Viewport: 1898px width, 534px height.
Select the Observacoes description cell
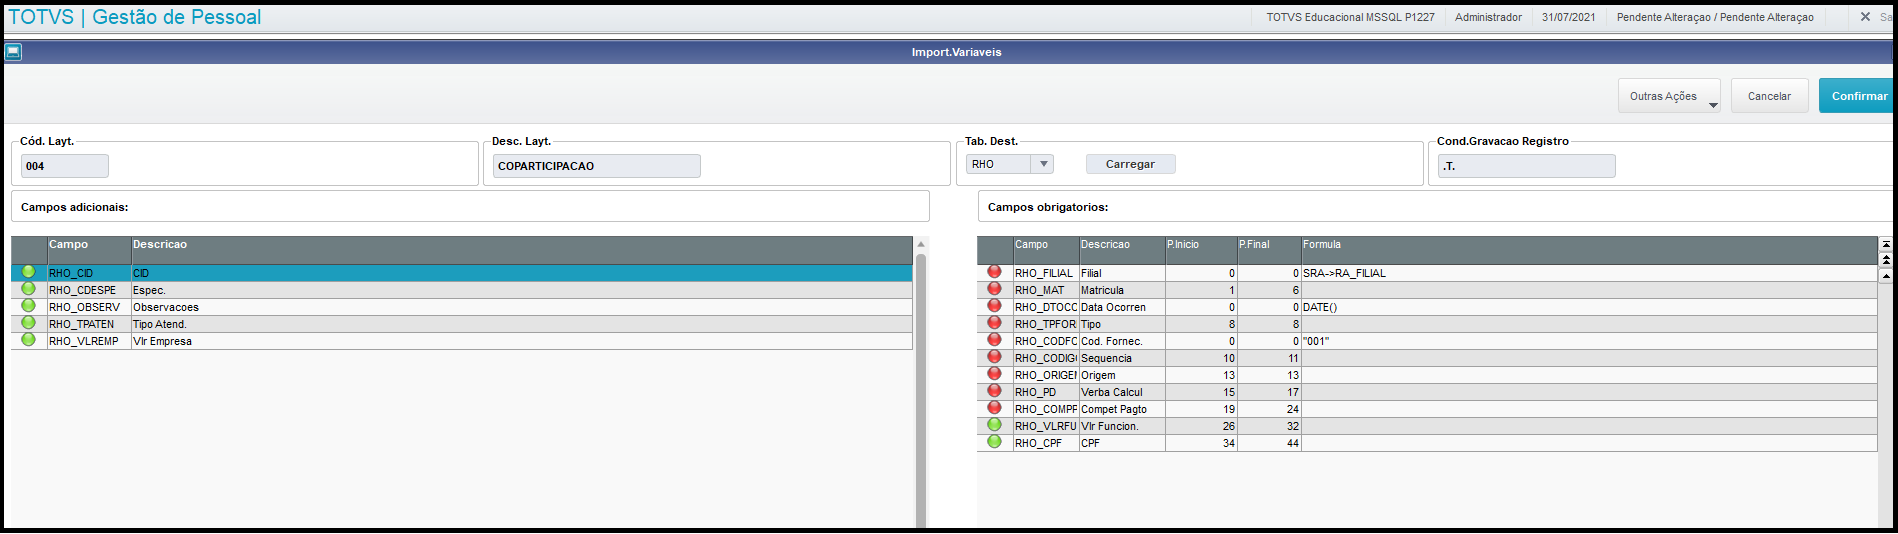tap(522, 307)
